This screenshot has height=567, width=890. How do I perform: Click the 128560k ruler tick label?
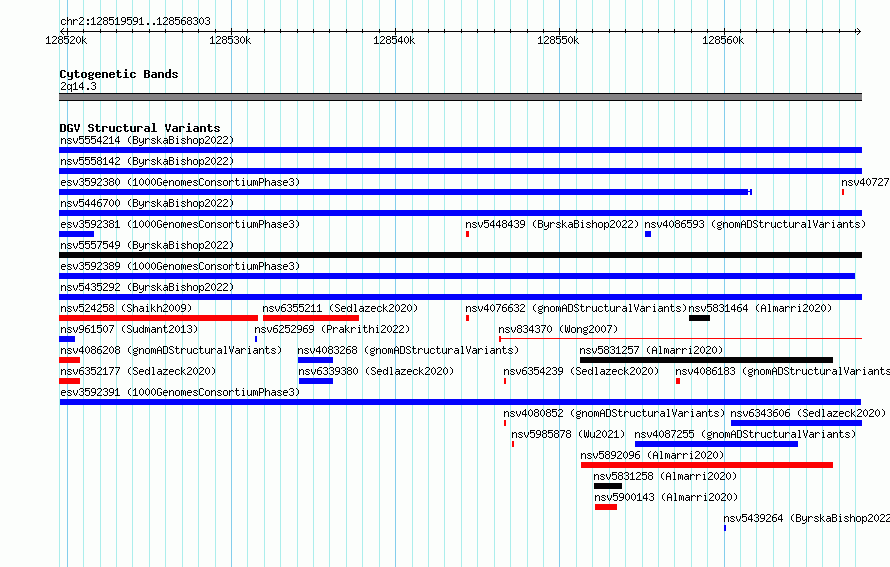pos(723,40)
